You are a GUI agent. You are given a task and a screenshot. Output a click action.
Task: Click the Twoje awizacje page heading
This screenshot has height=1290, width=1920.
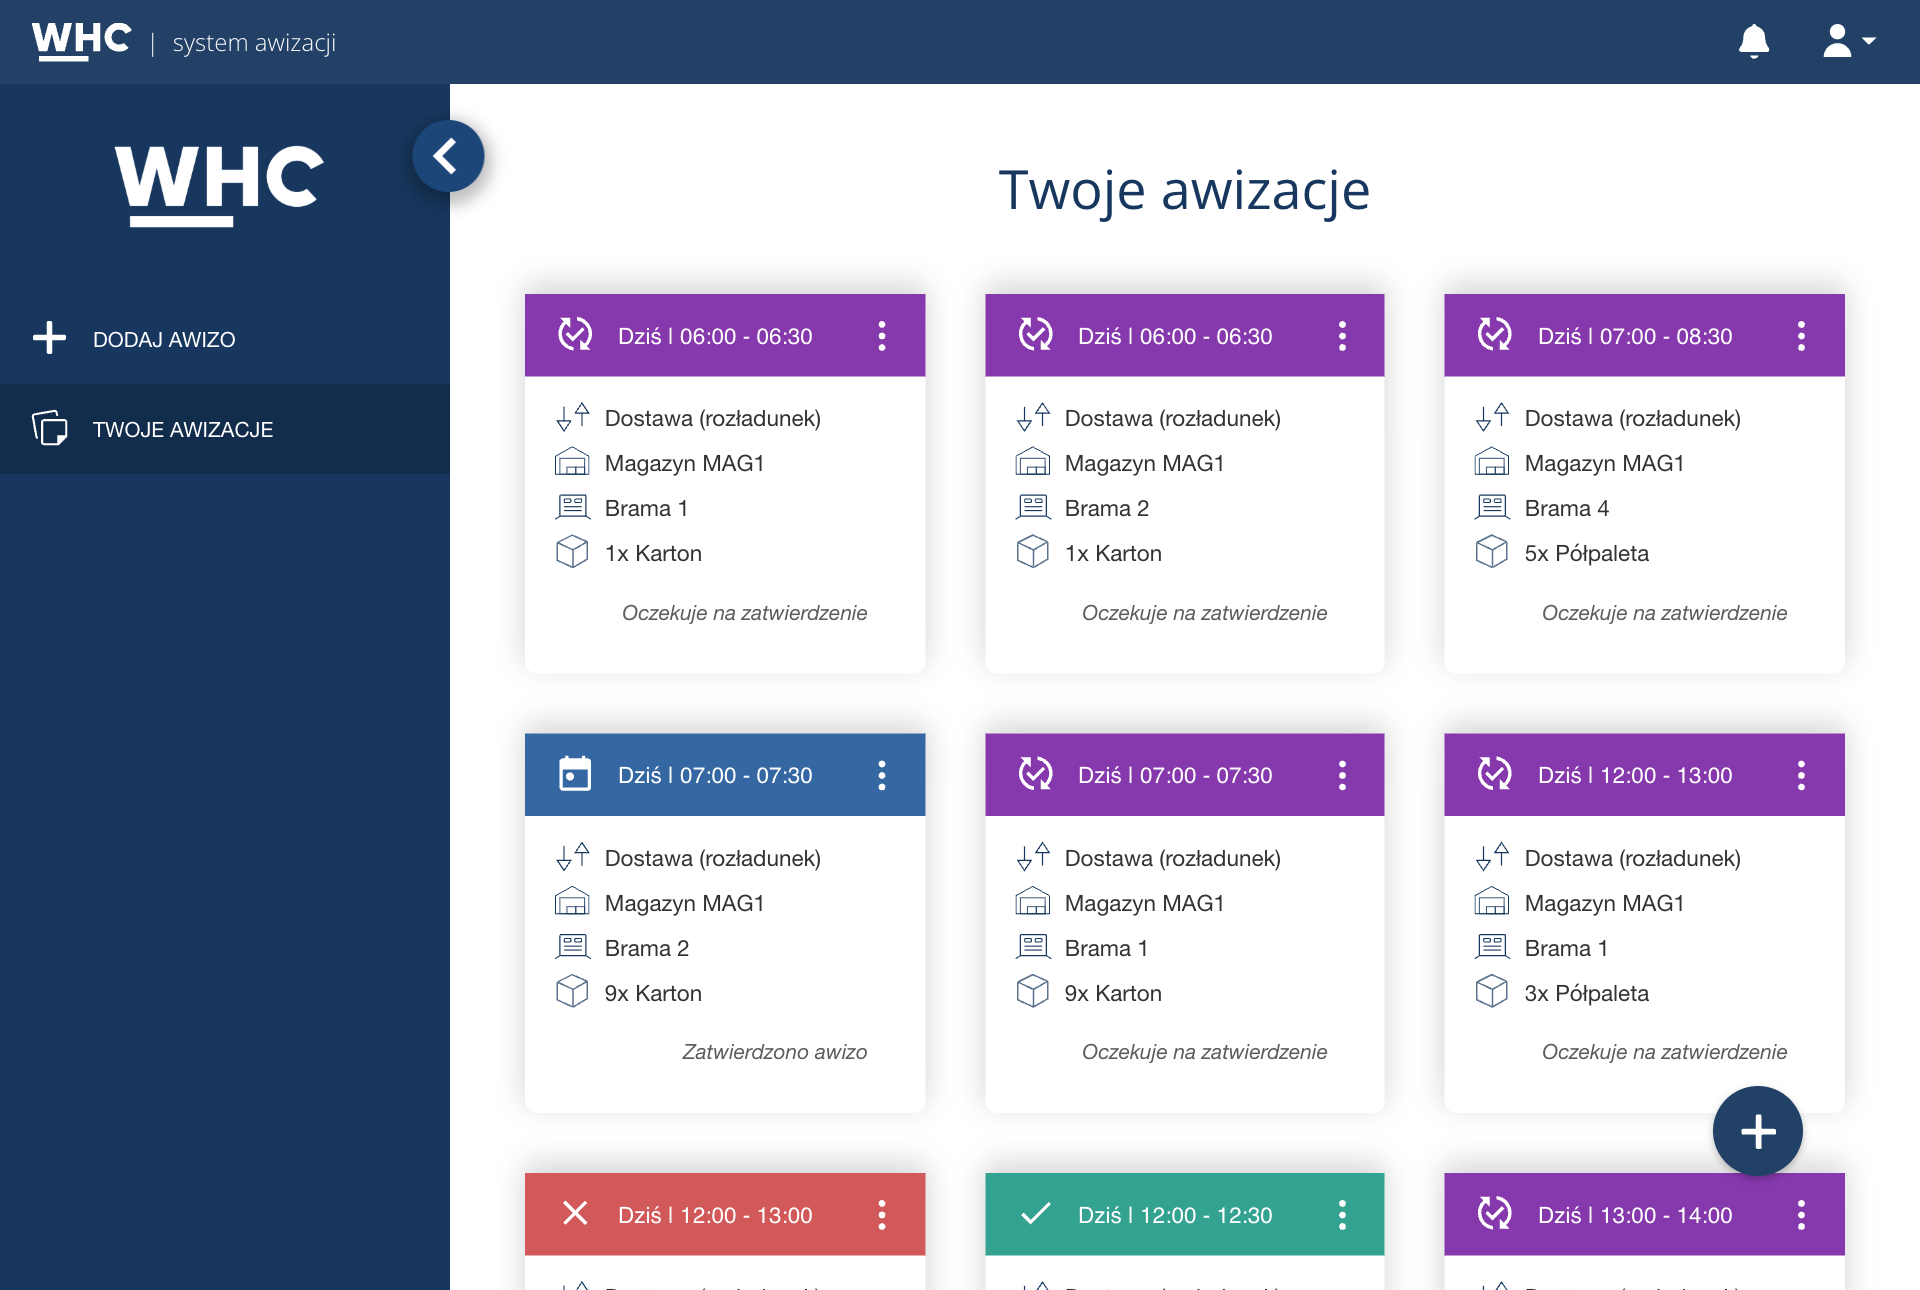(x=1184, y=190)
